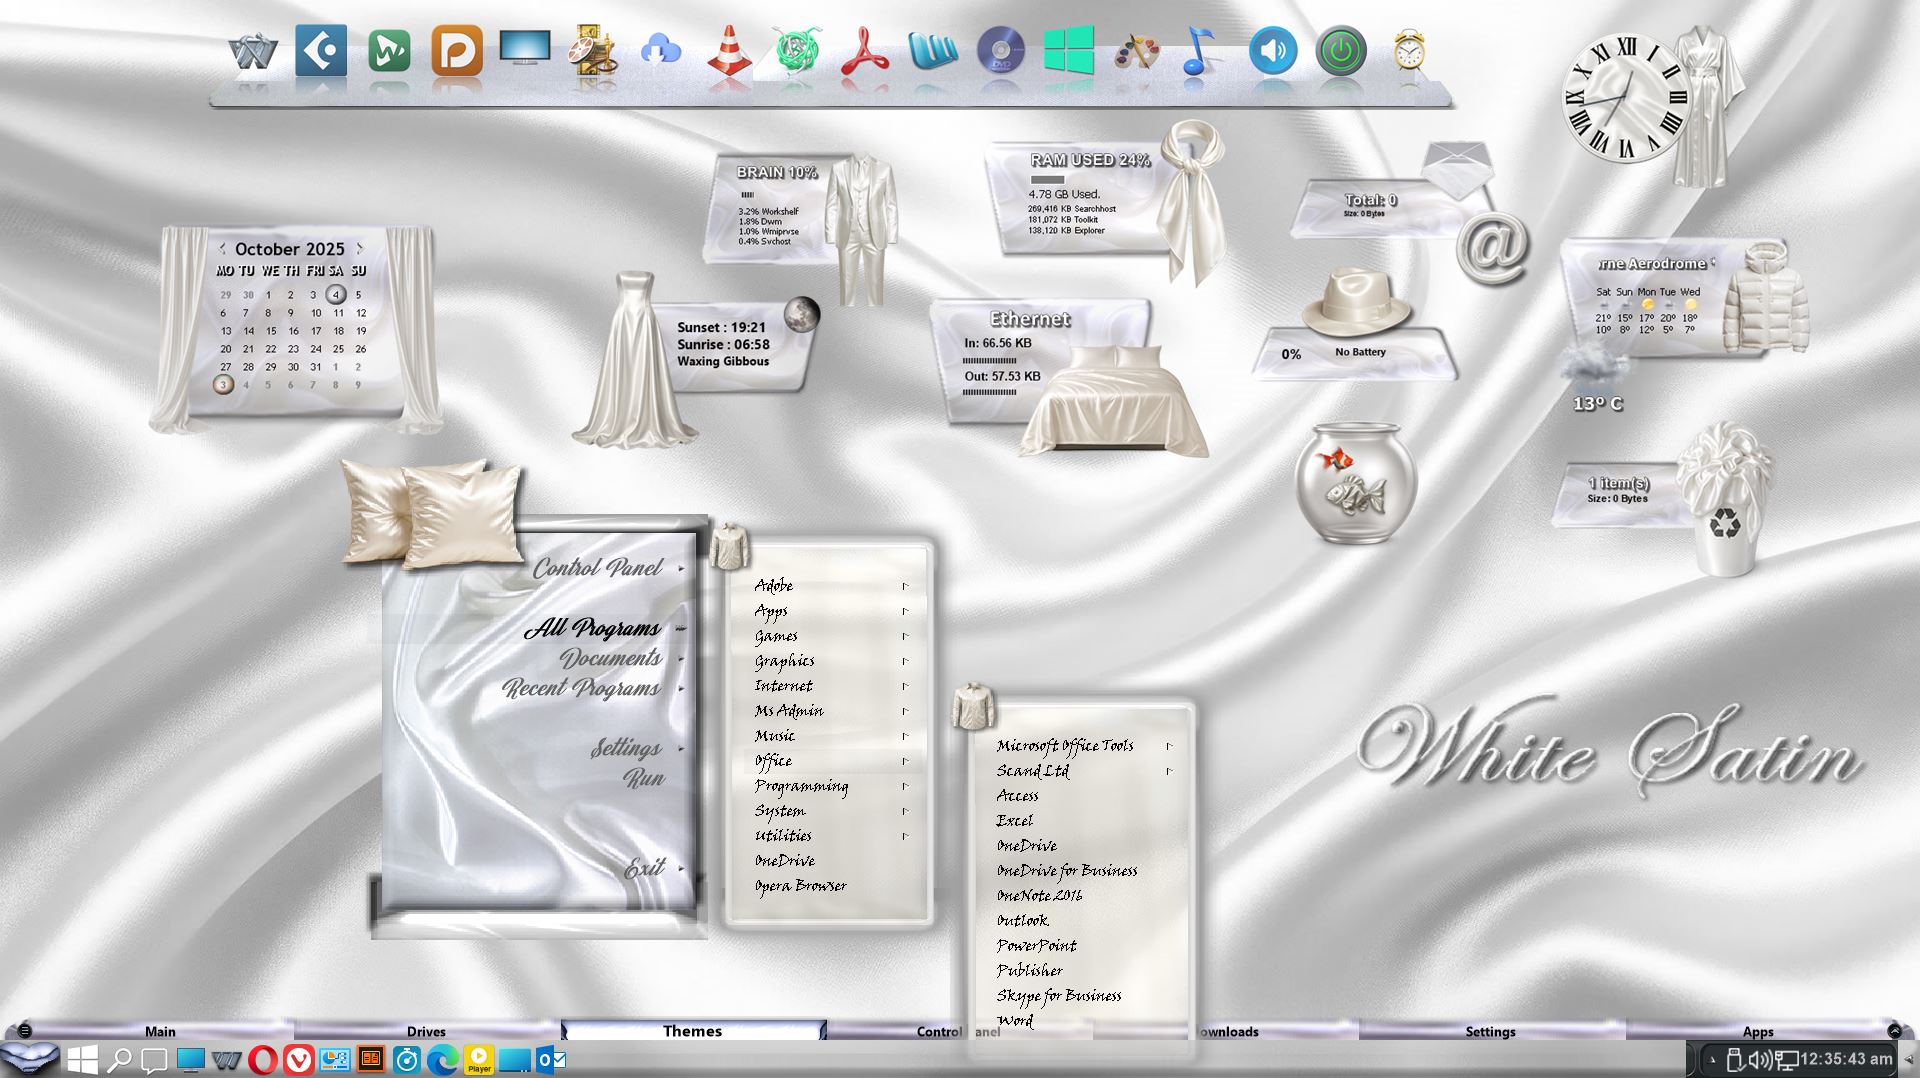Launch VLC media player from the dock
The width and height of the screenshot is (1920, 1078).
pos(729,52)
